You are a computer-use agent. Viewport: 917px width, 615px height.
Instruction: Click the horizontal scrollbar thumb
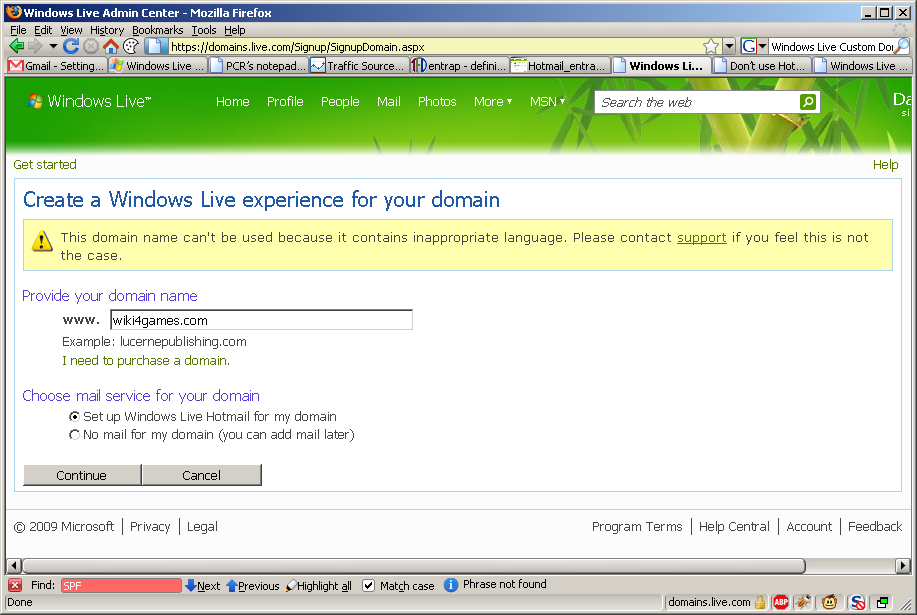(413, 566)
